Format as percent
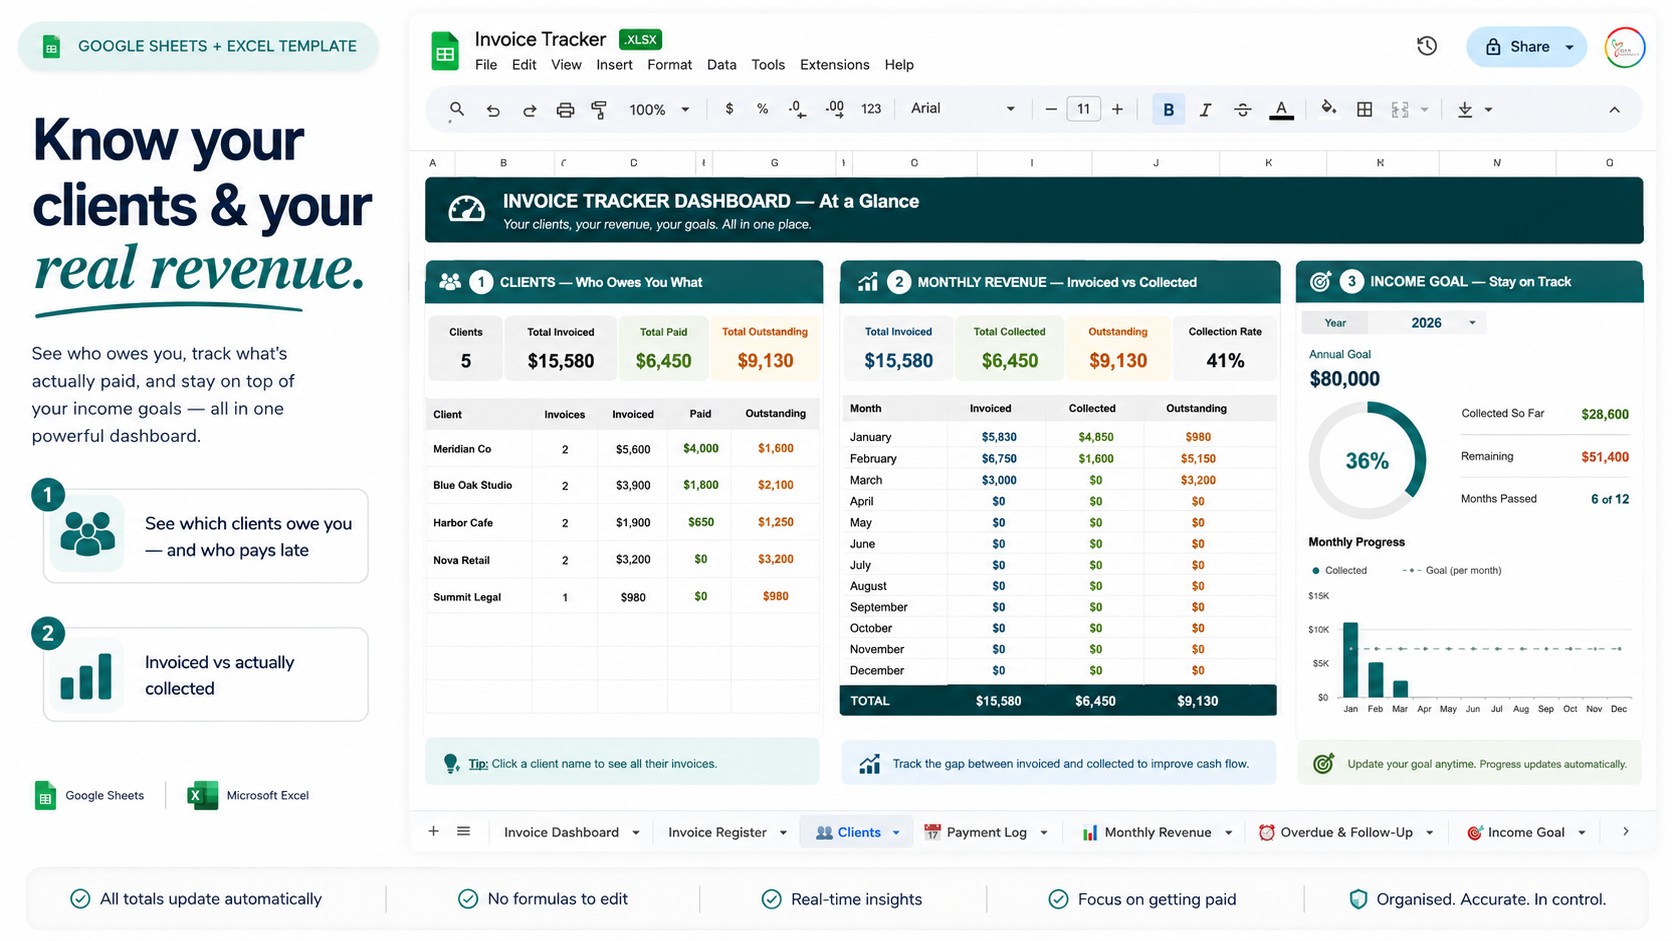This screenshot has height=941, width=1672. [762, 109]
